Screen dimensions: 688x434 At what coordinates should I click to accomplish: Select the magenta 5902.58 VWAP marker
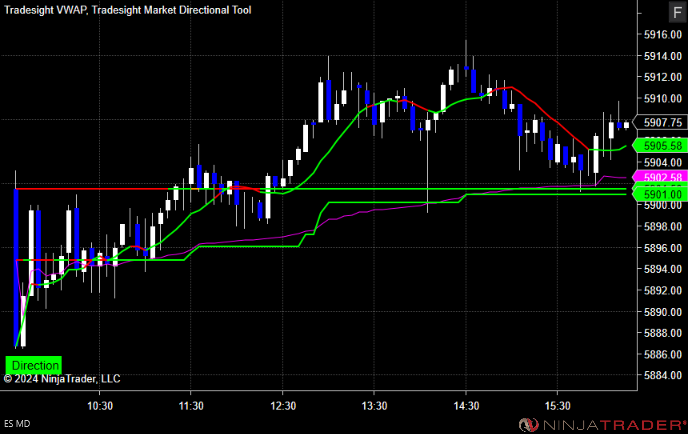click(x=660, y=177)
